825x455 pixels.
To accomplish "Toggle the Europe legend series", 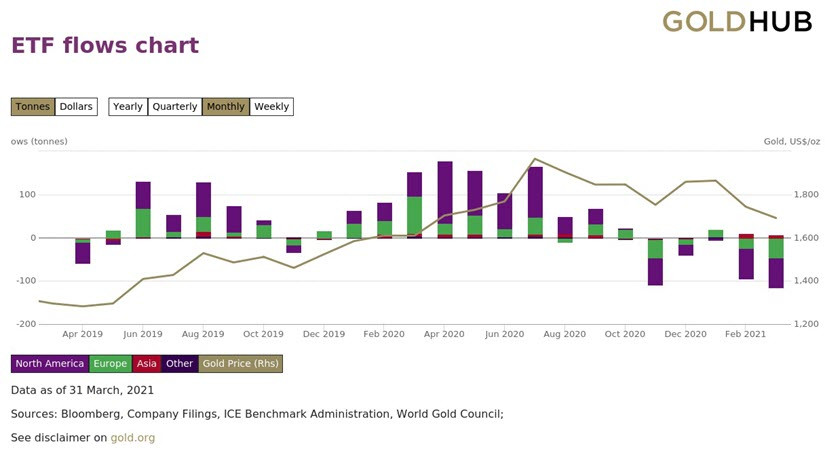I will coord(110,363).
